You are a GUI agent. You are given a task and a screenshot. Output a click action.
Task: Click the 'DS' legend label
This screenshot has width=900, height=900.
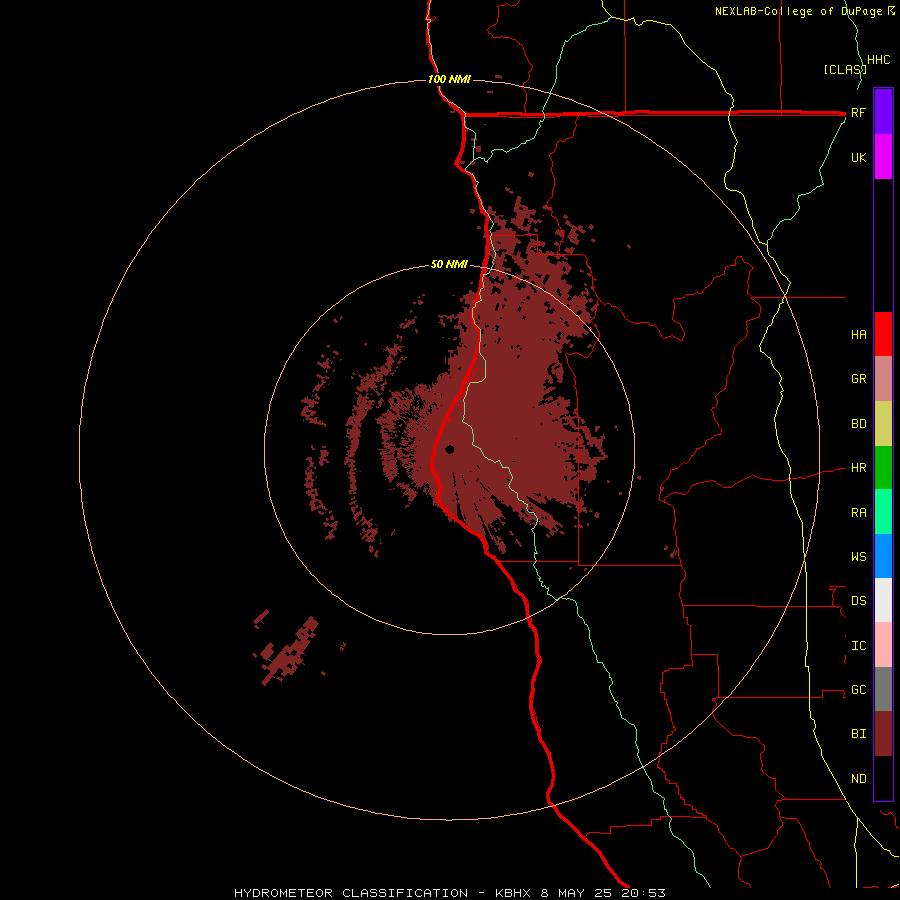click(x=858, y=601)
